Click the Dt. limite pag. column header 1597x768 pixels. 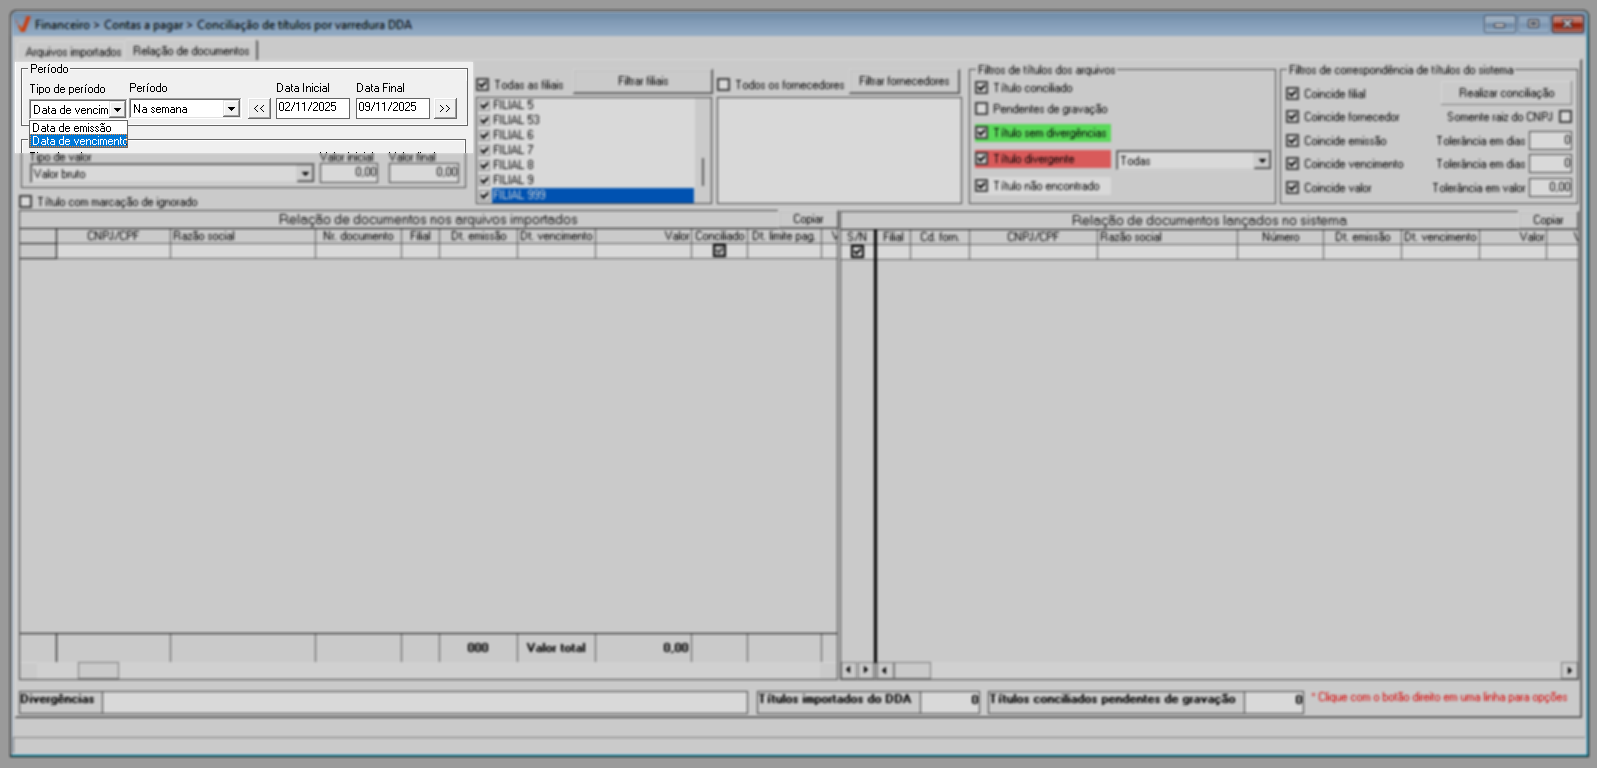point(784,236)
